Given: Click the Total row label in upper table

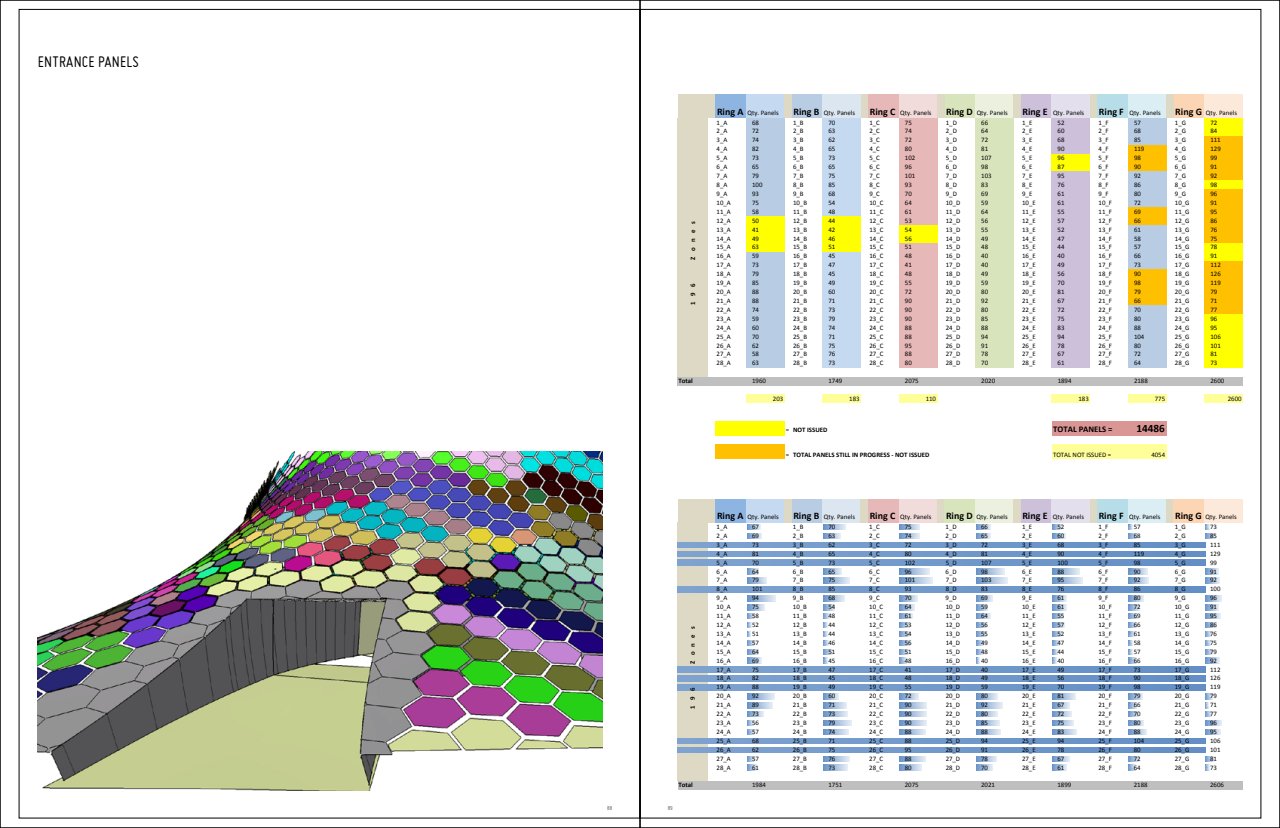Looking at the screenshot, I should 686,381.
